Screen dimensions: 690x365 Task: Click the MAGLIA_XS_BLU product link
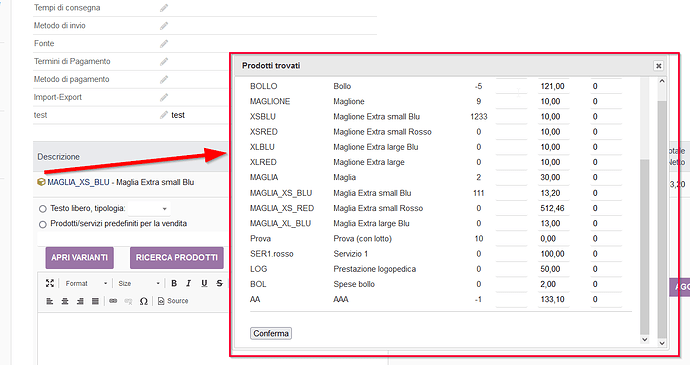pos(78,182)
